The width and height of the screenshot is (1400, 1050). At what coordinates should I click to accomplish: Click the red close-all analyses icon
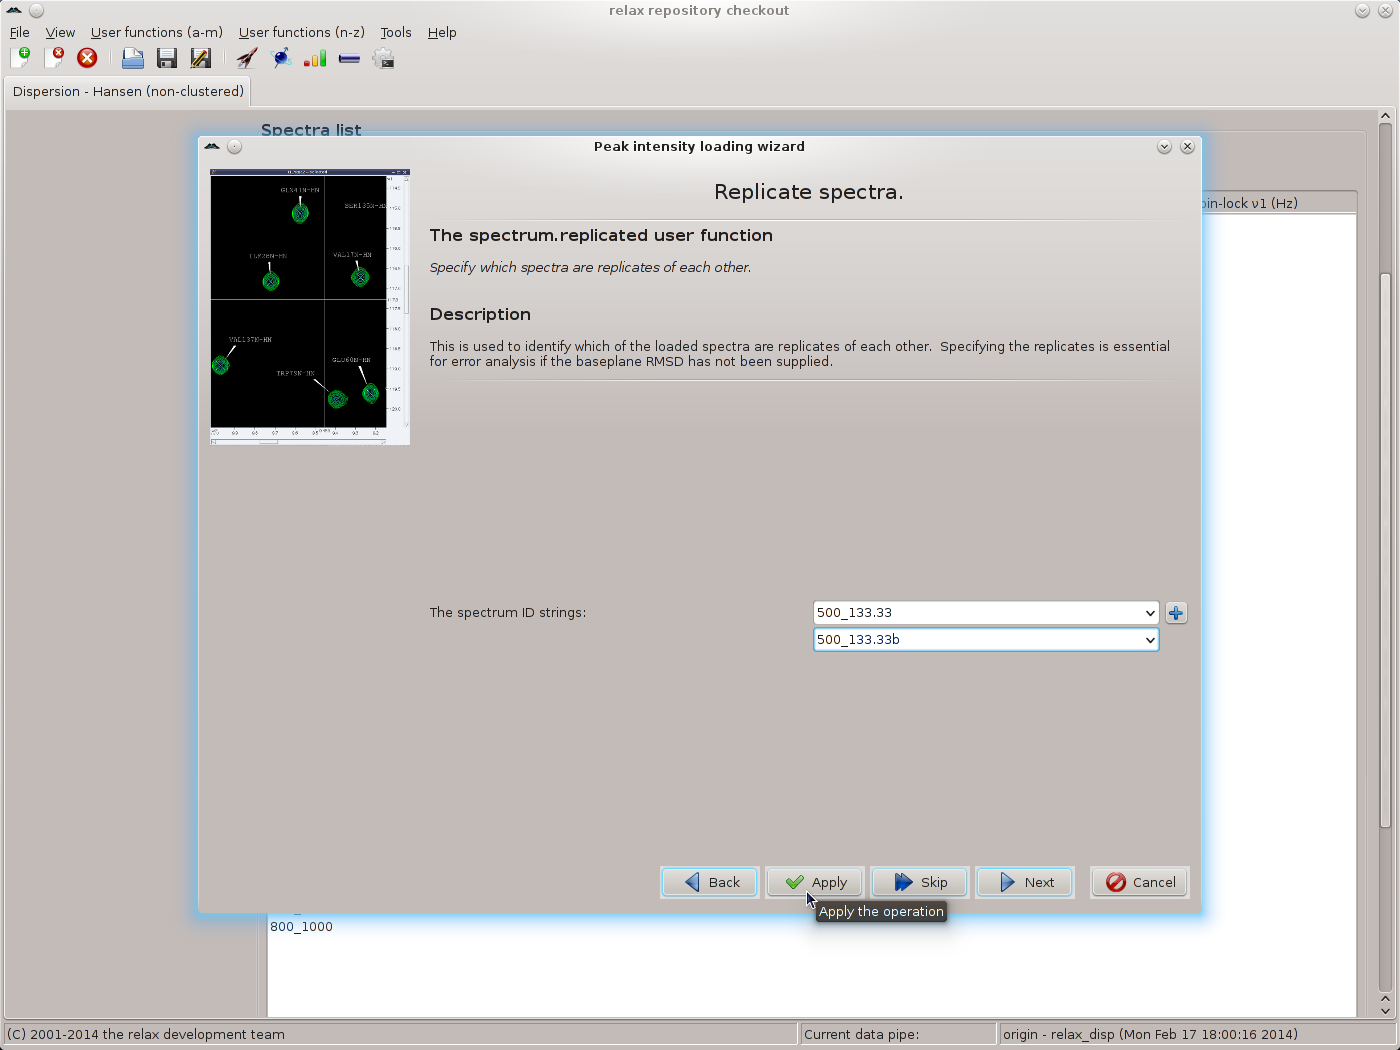click(87, 58)
